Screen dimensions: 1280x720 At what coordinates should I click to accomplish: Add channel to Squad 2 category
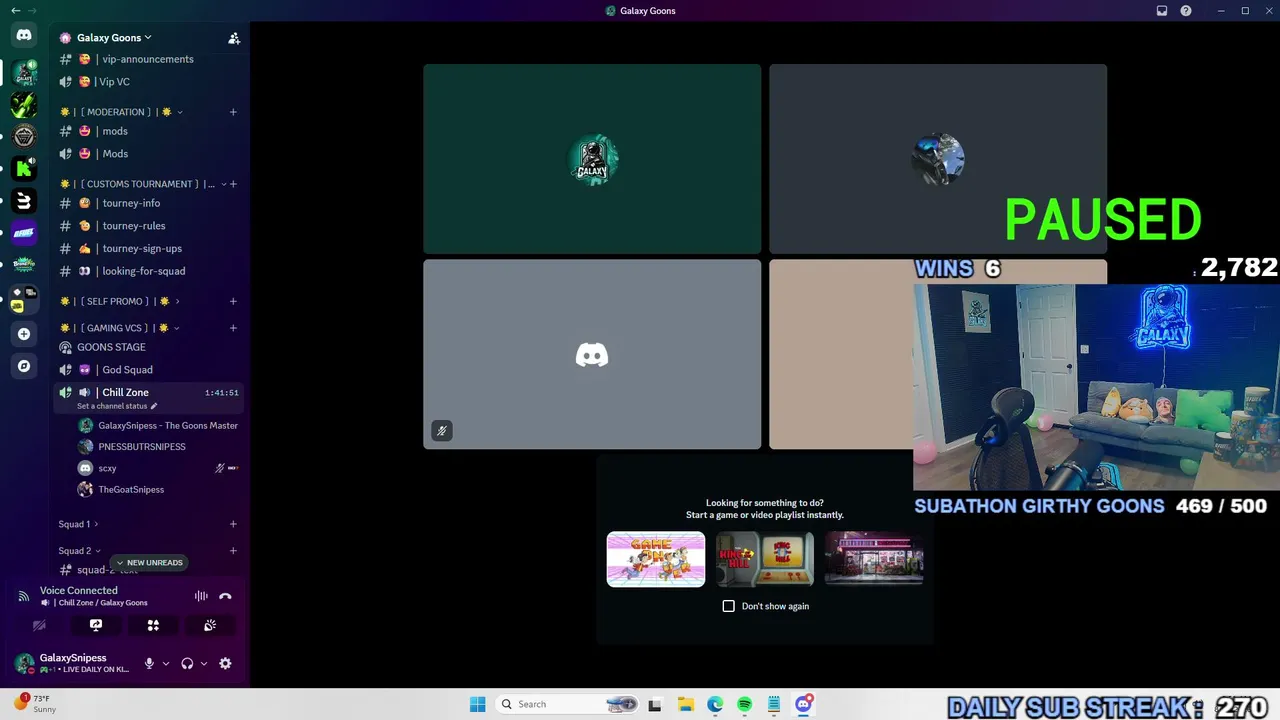coord(233,551)
